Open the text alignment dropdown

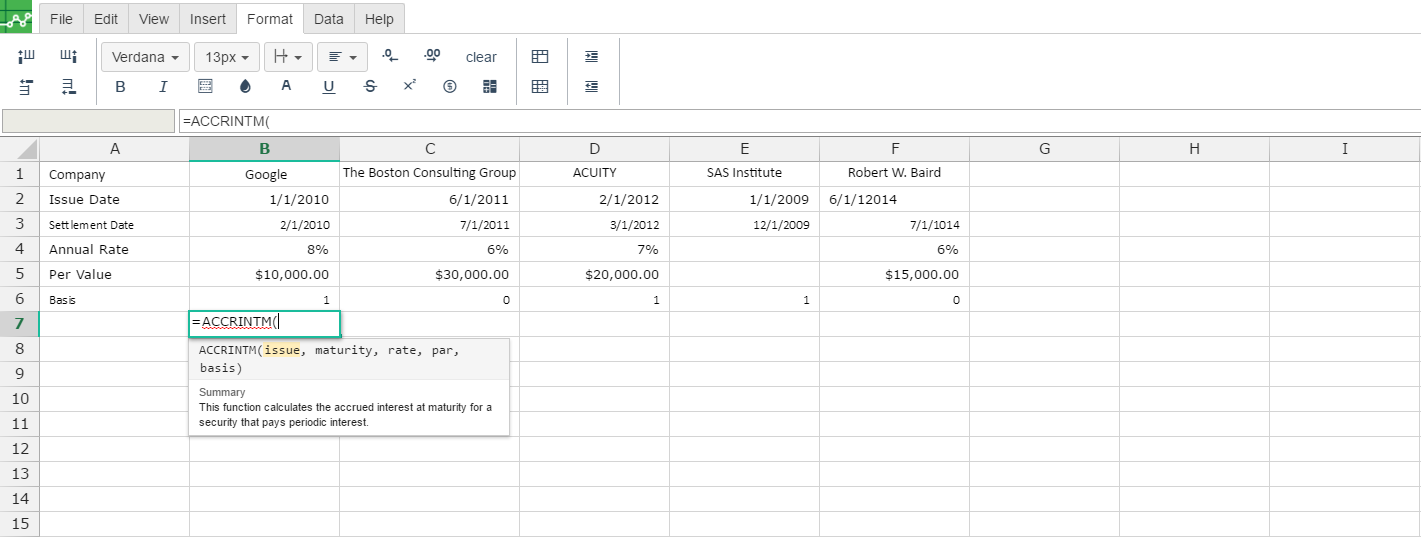point(343,57)
